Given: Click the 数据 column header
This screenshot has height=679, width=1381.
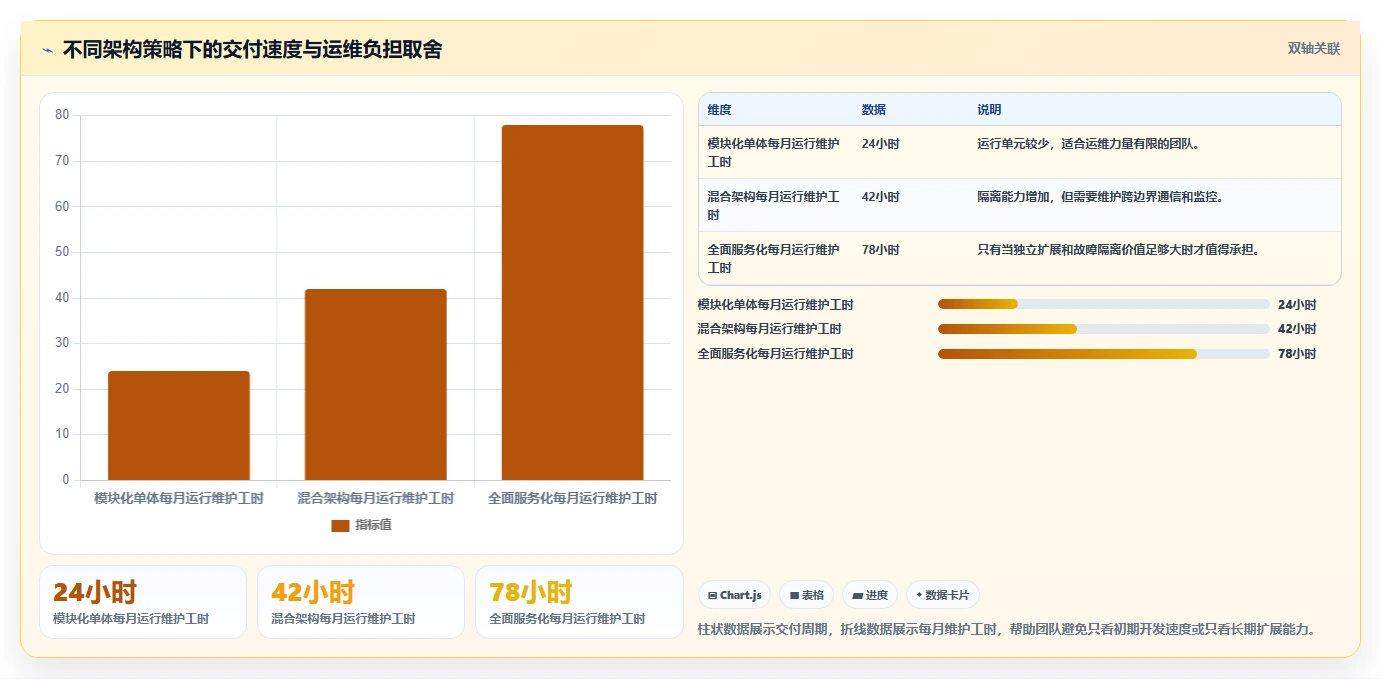Looking at the screenshot, I should (874, 110).
